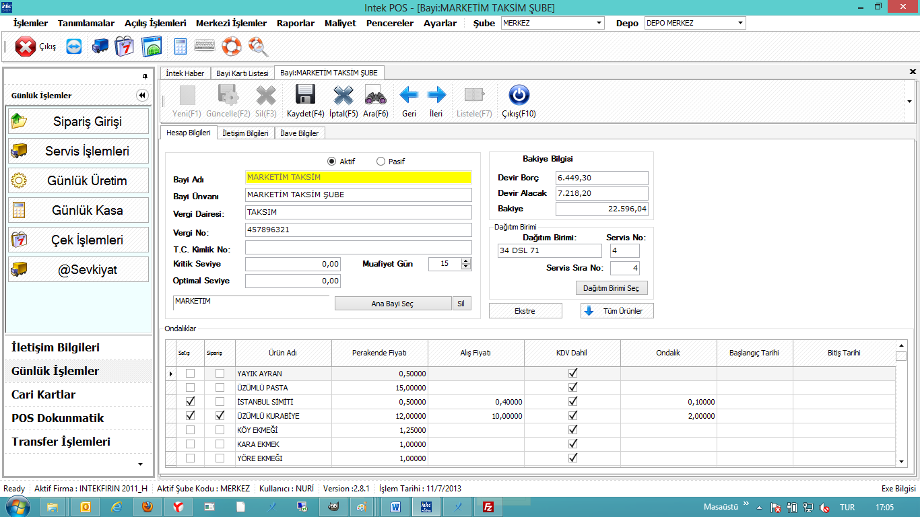Click the Çıkış (F10) power icon

click(518, 96)
